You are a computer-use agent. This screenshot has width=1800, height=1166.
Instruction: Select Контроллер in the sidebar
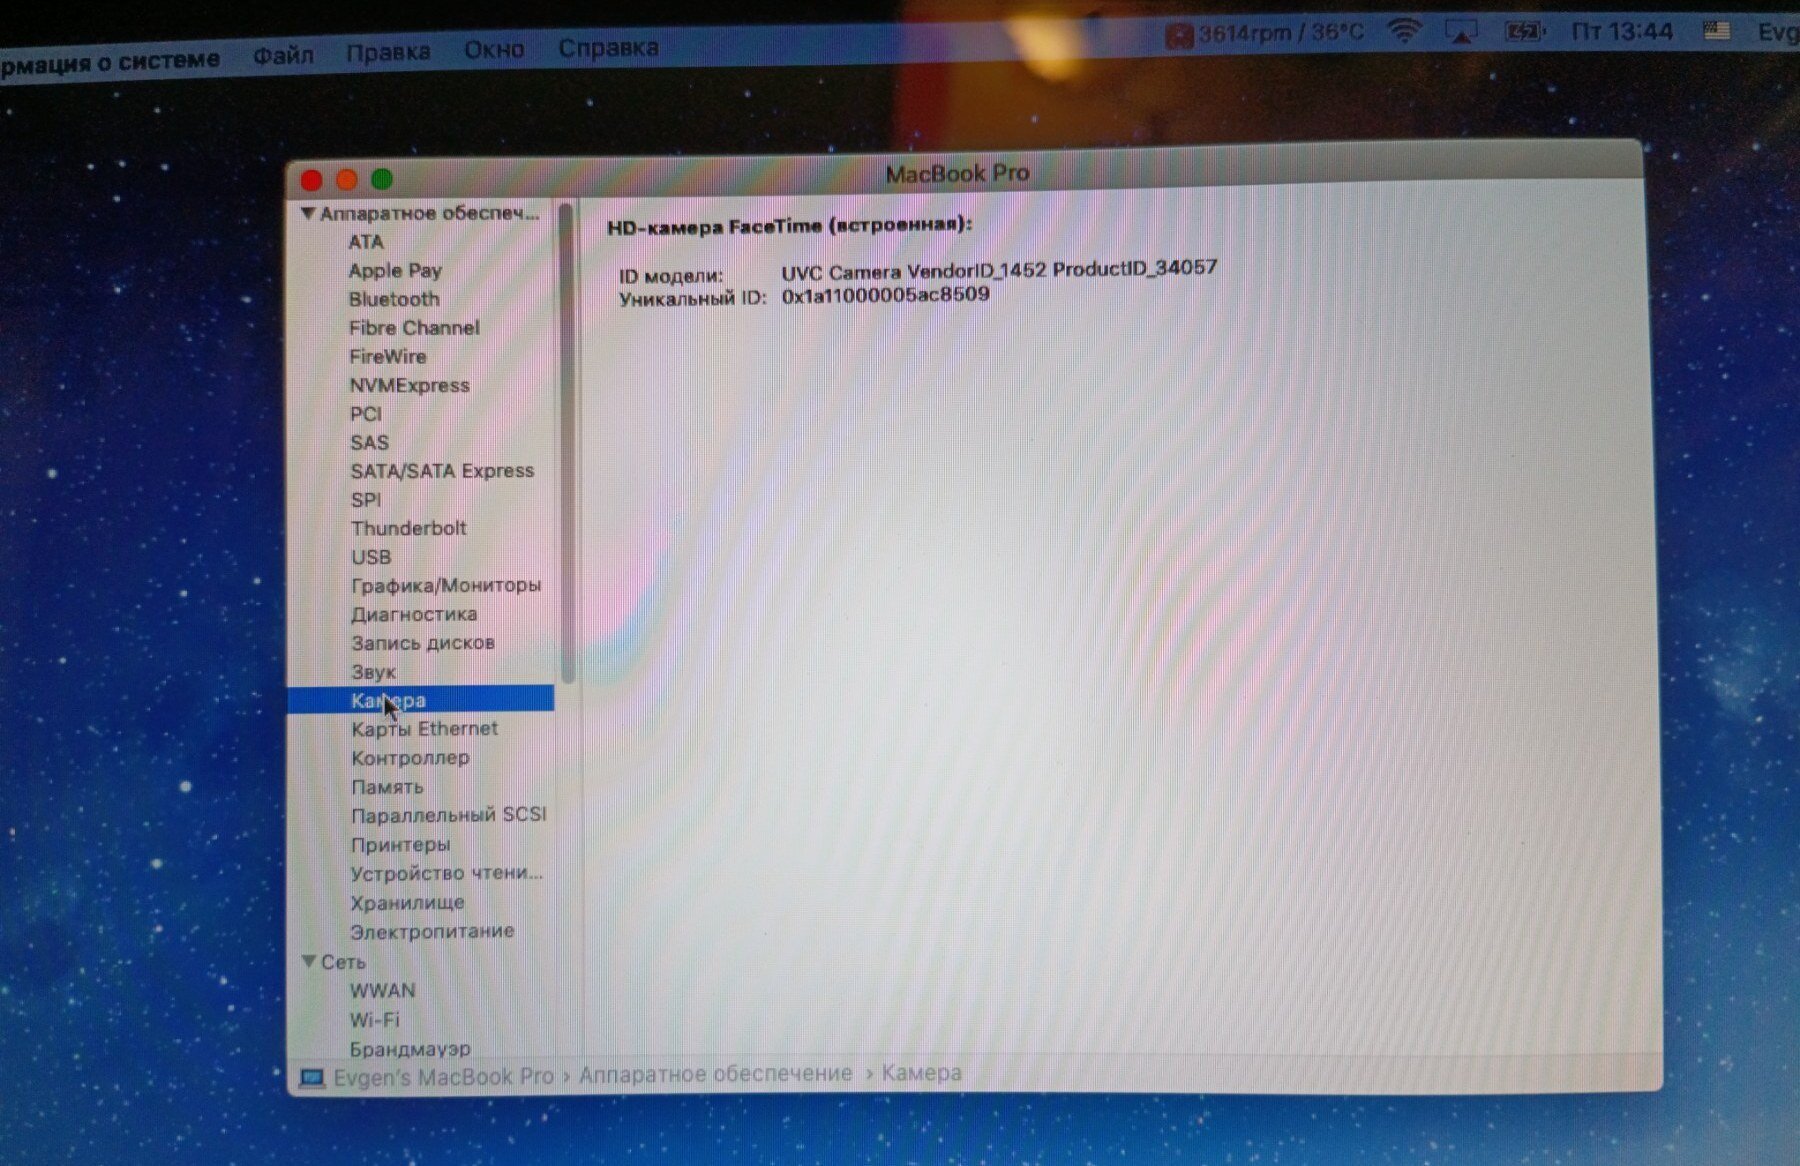(410, 758)
